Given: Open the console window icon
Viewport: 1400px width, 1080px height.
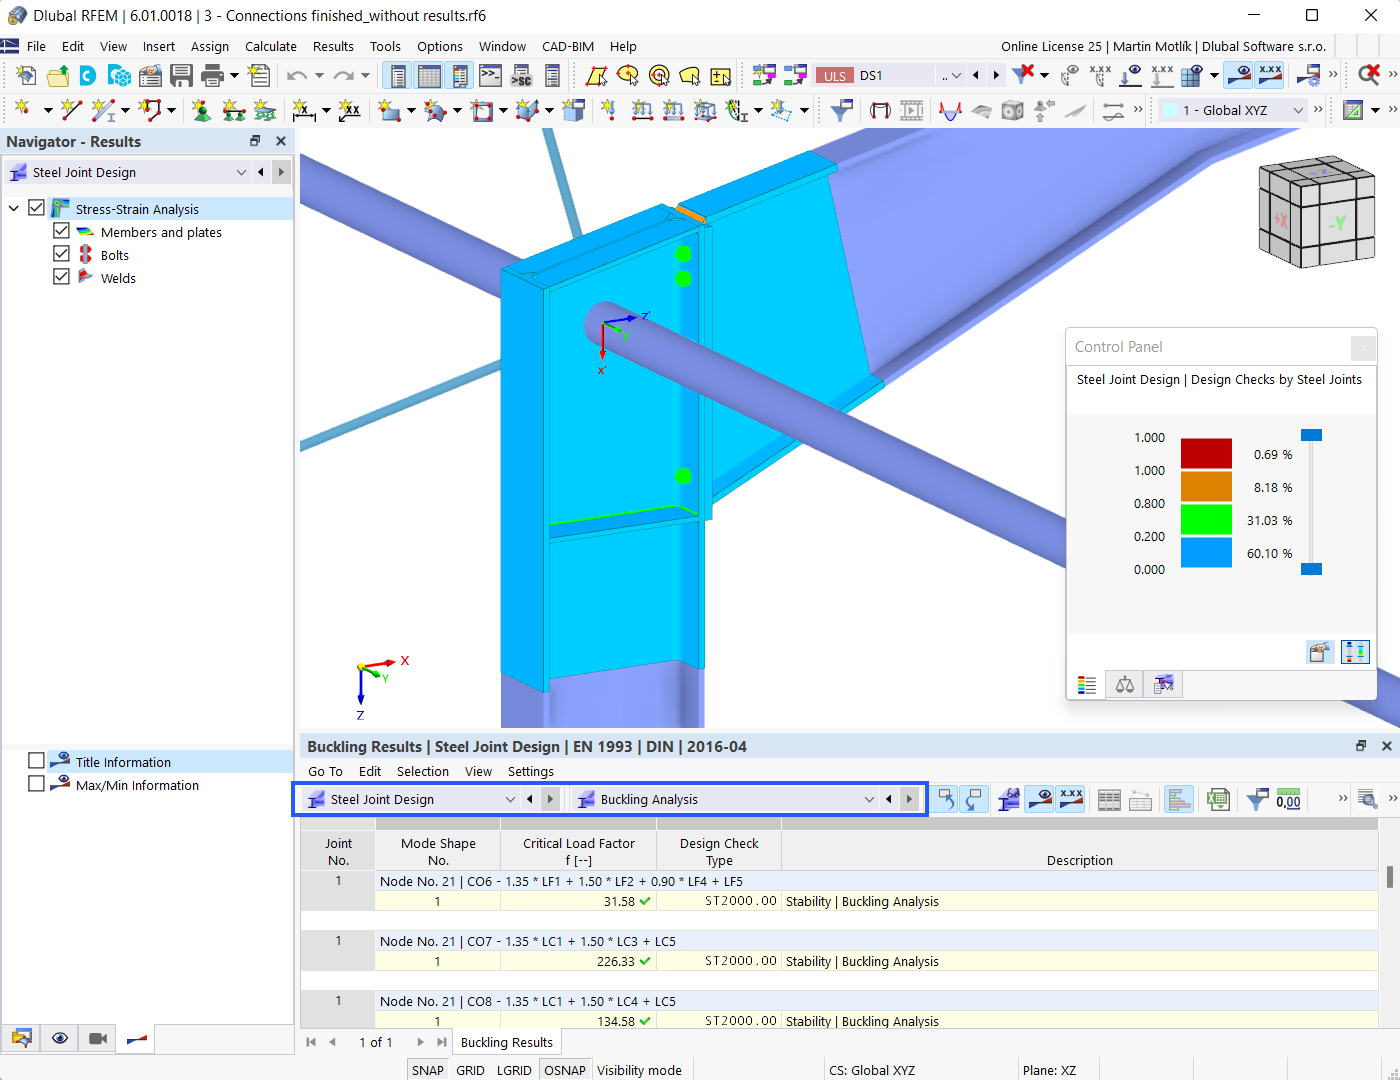Looking at the screenshot, I should (490, 75).
